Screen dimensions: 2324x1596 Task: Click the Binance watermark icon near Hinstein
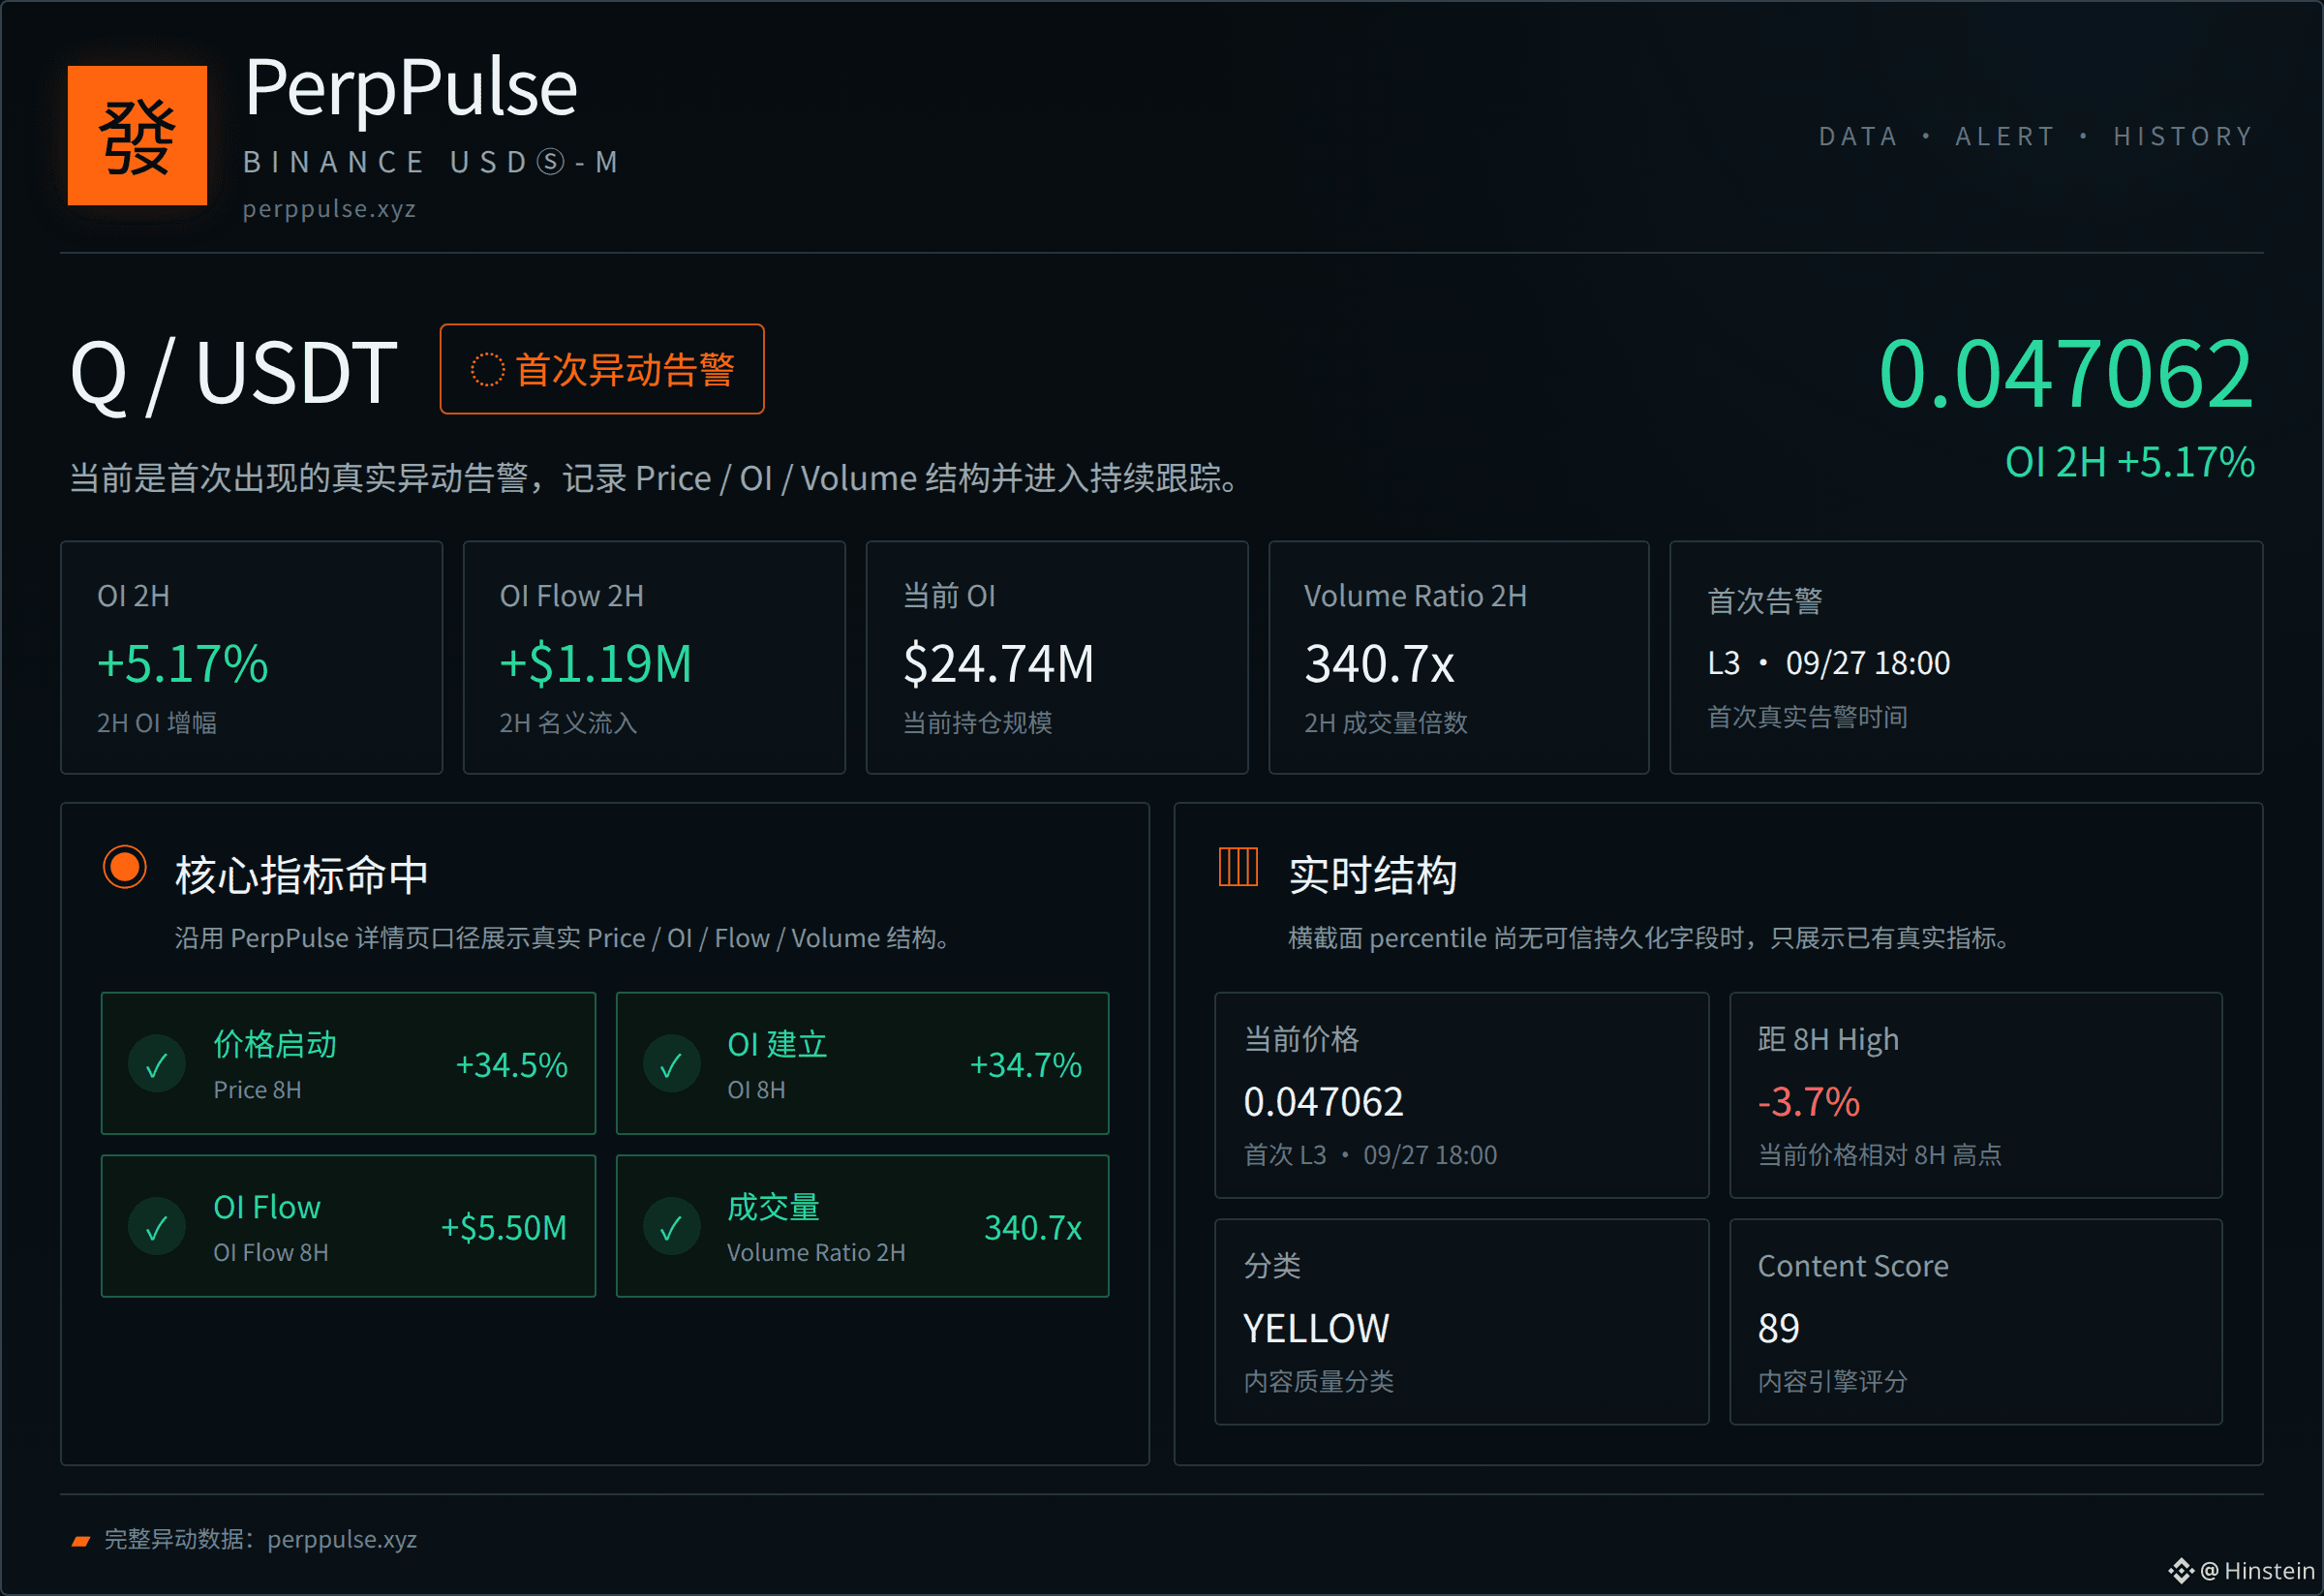pyautogui.click(x=2181, y=1570)
